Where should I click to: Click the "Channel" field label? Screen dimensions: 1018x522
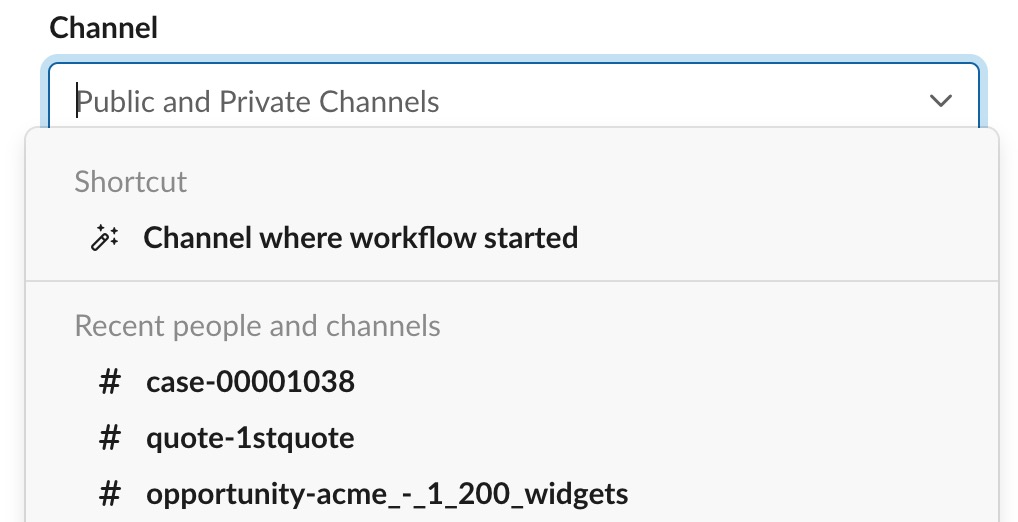104,28
